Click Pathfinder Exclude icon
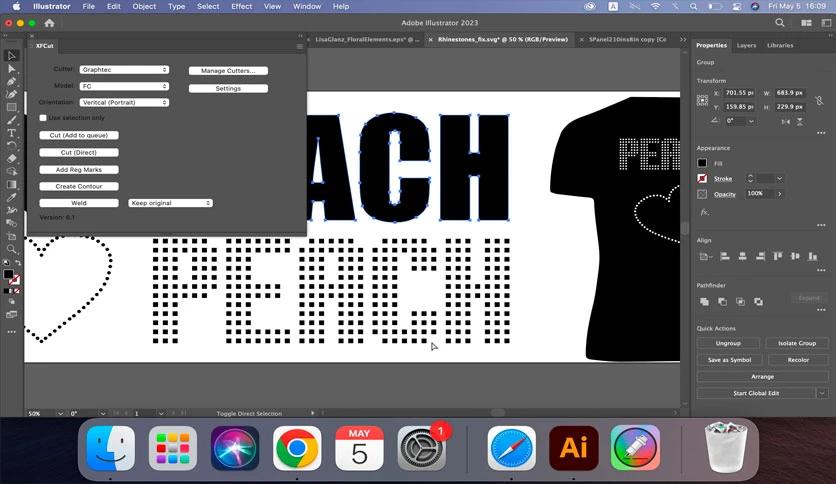This screenshot has height=484, width=836. pyautogui.click(x=758, y=302)
